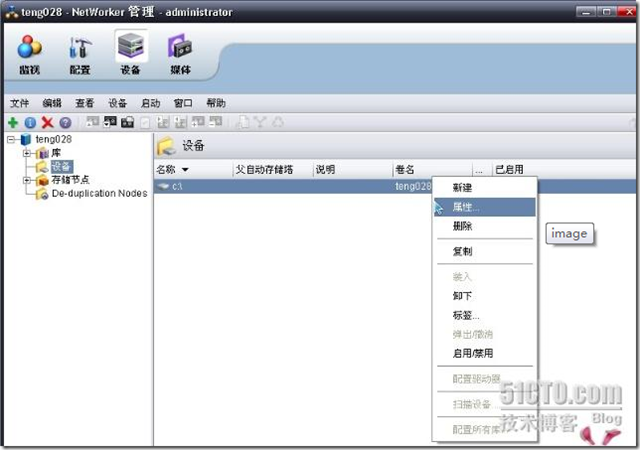The width and height of the screenshot is (640, 450).
Task: Choose 卸下 from the context menu
Action: tap(484, 296)
